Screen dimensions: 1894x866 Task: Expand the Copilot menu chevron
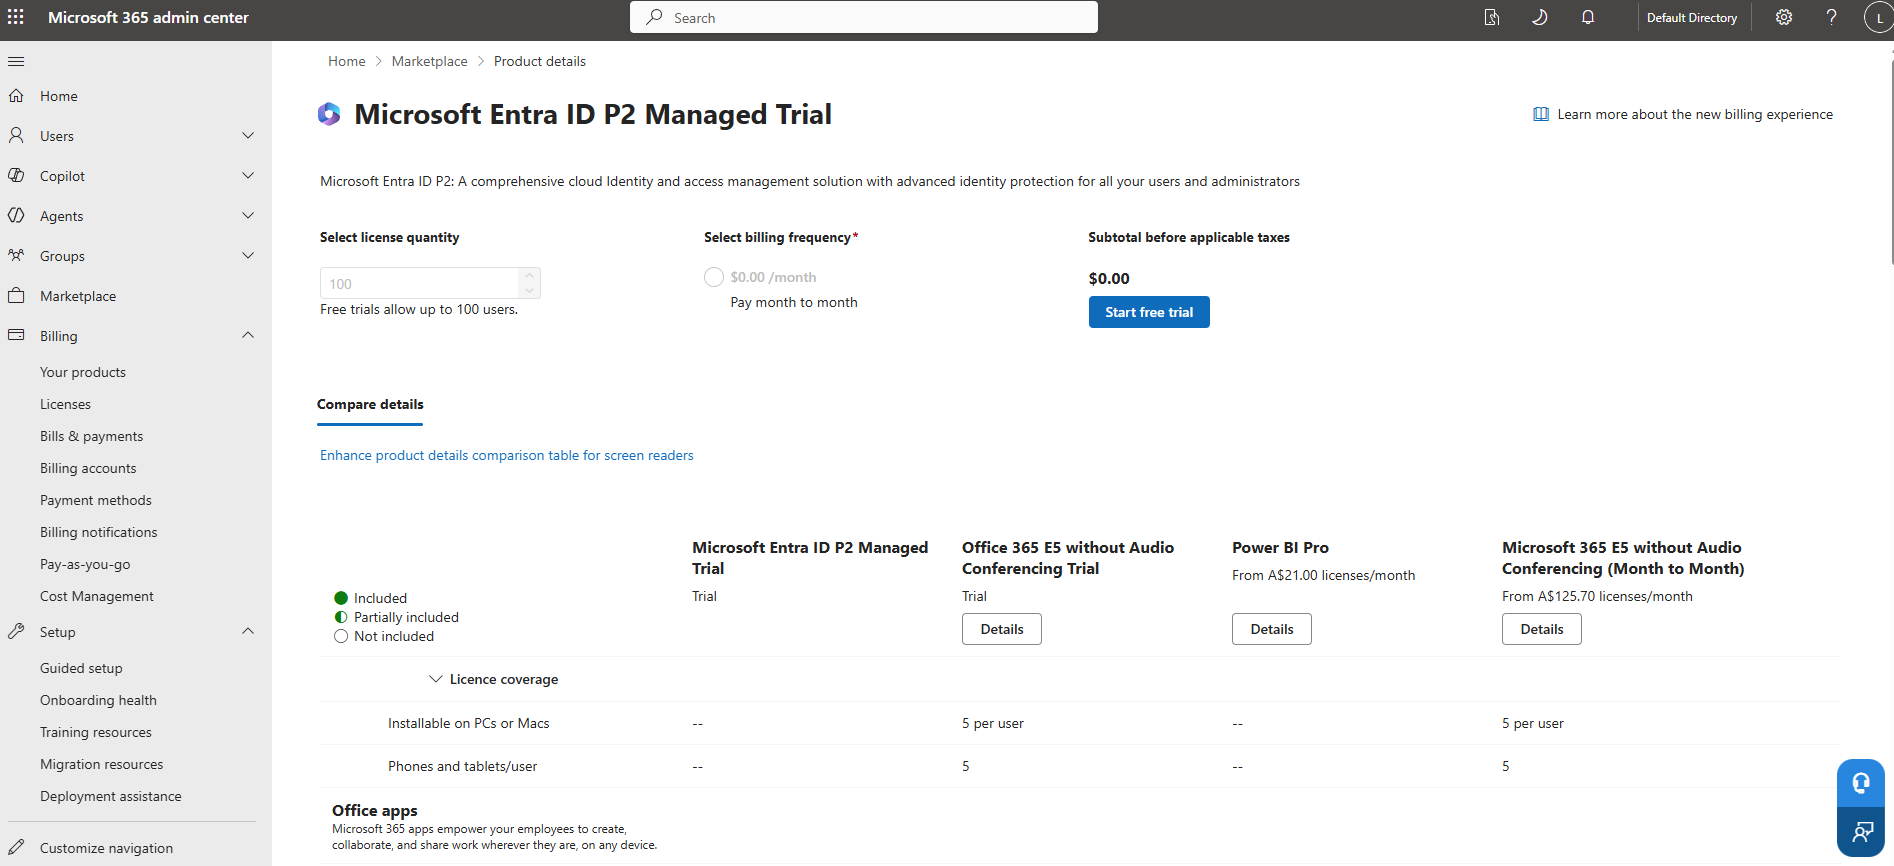pyautogui.click(x=248, y=175)
